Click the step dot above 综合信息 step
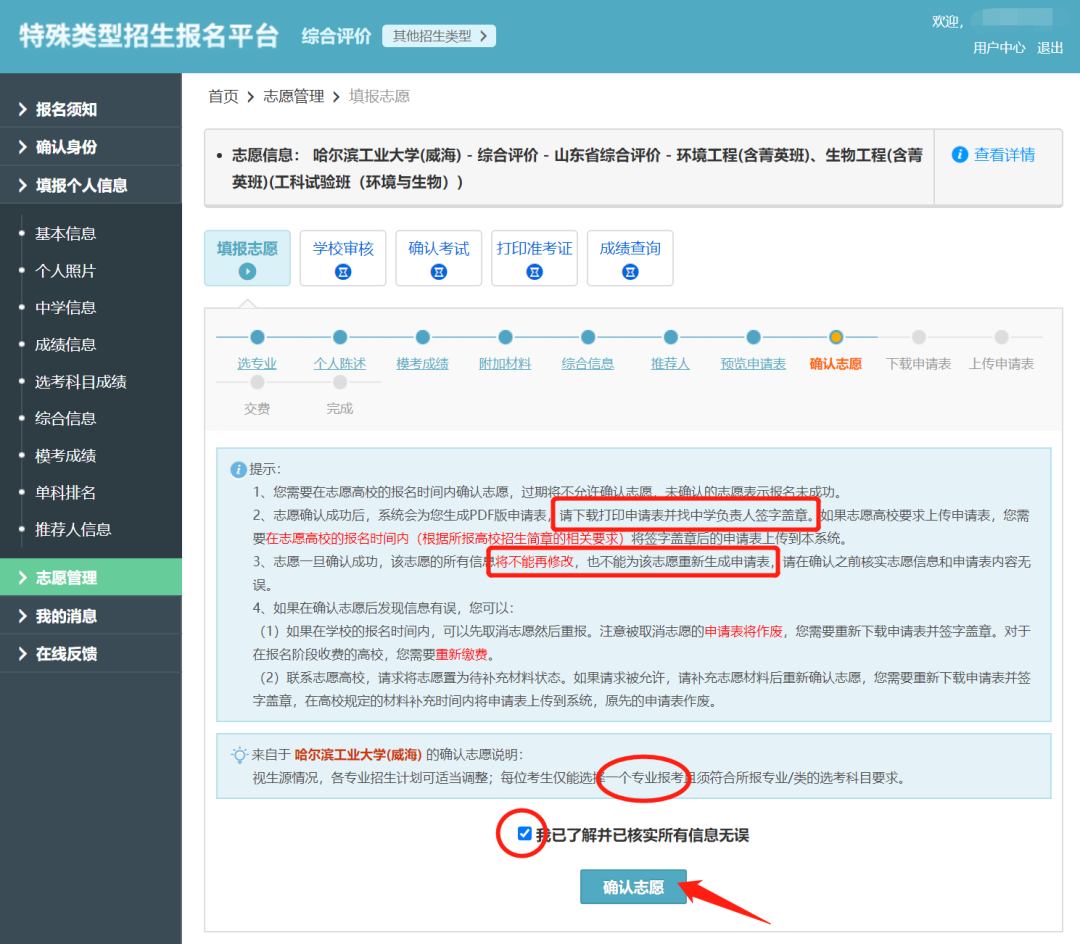The height and width of the screenshot is (944, 1080). (588, 337)
